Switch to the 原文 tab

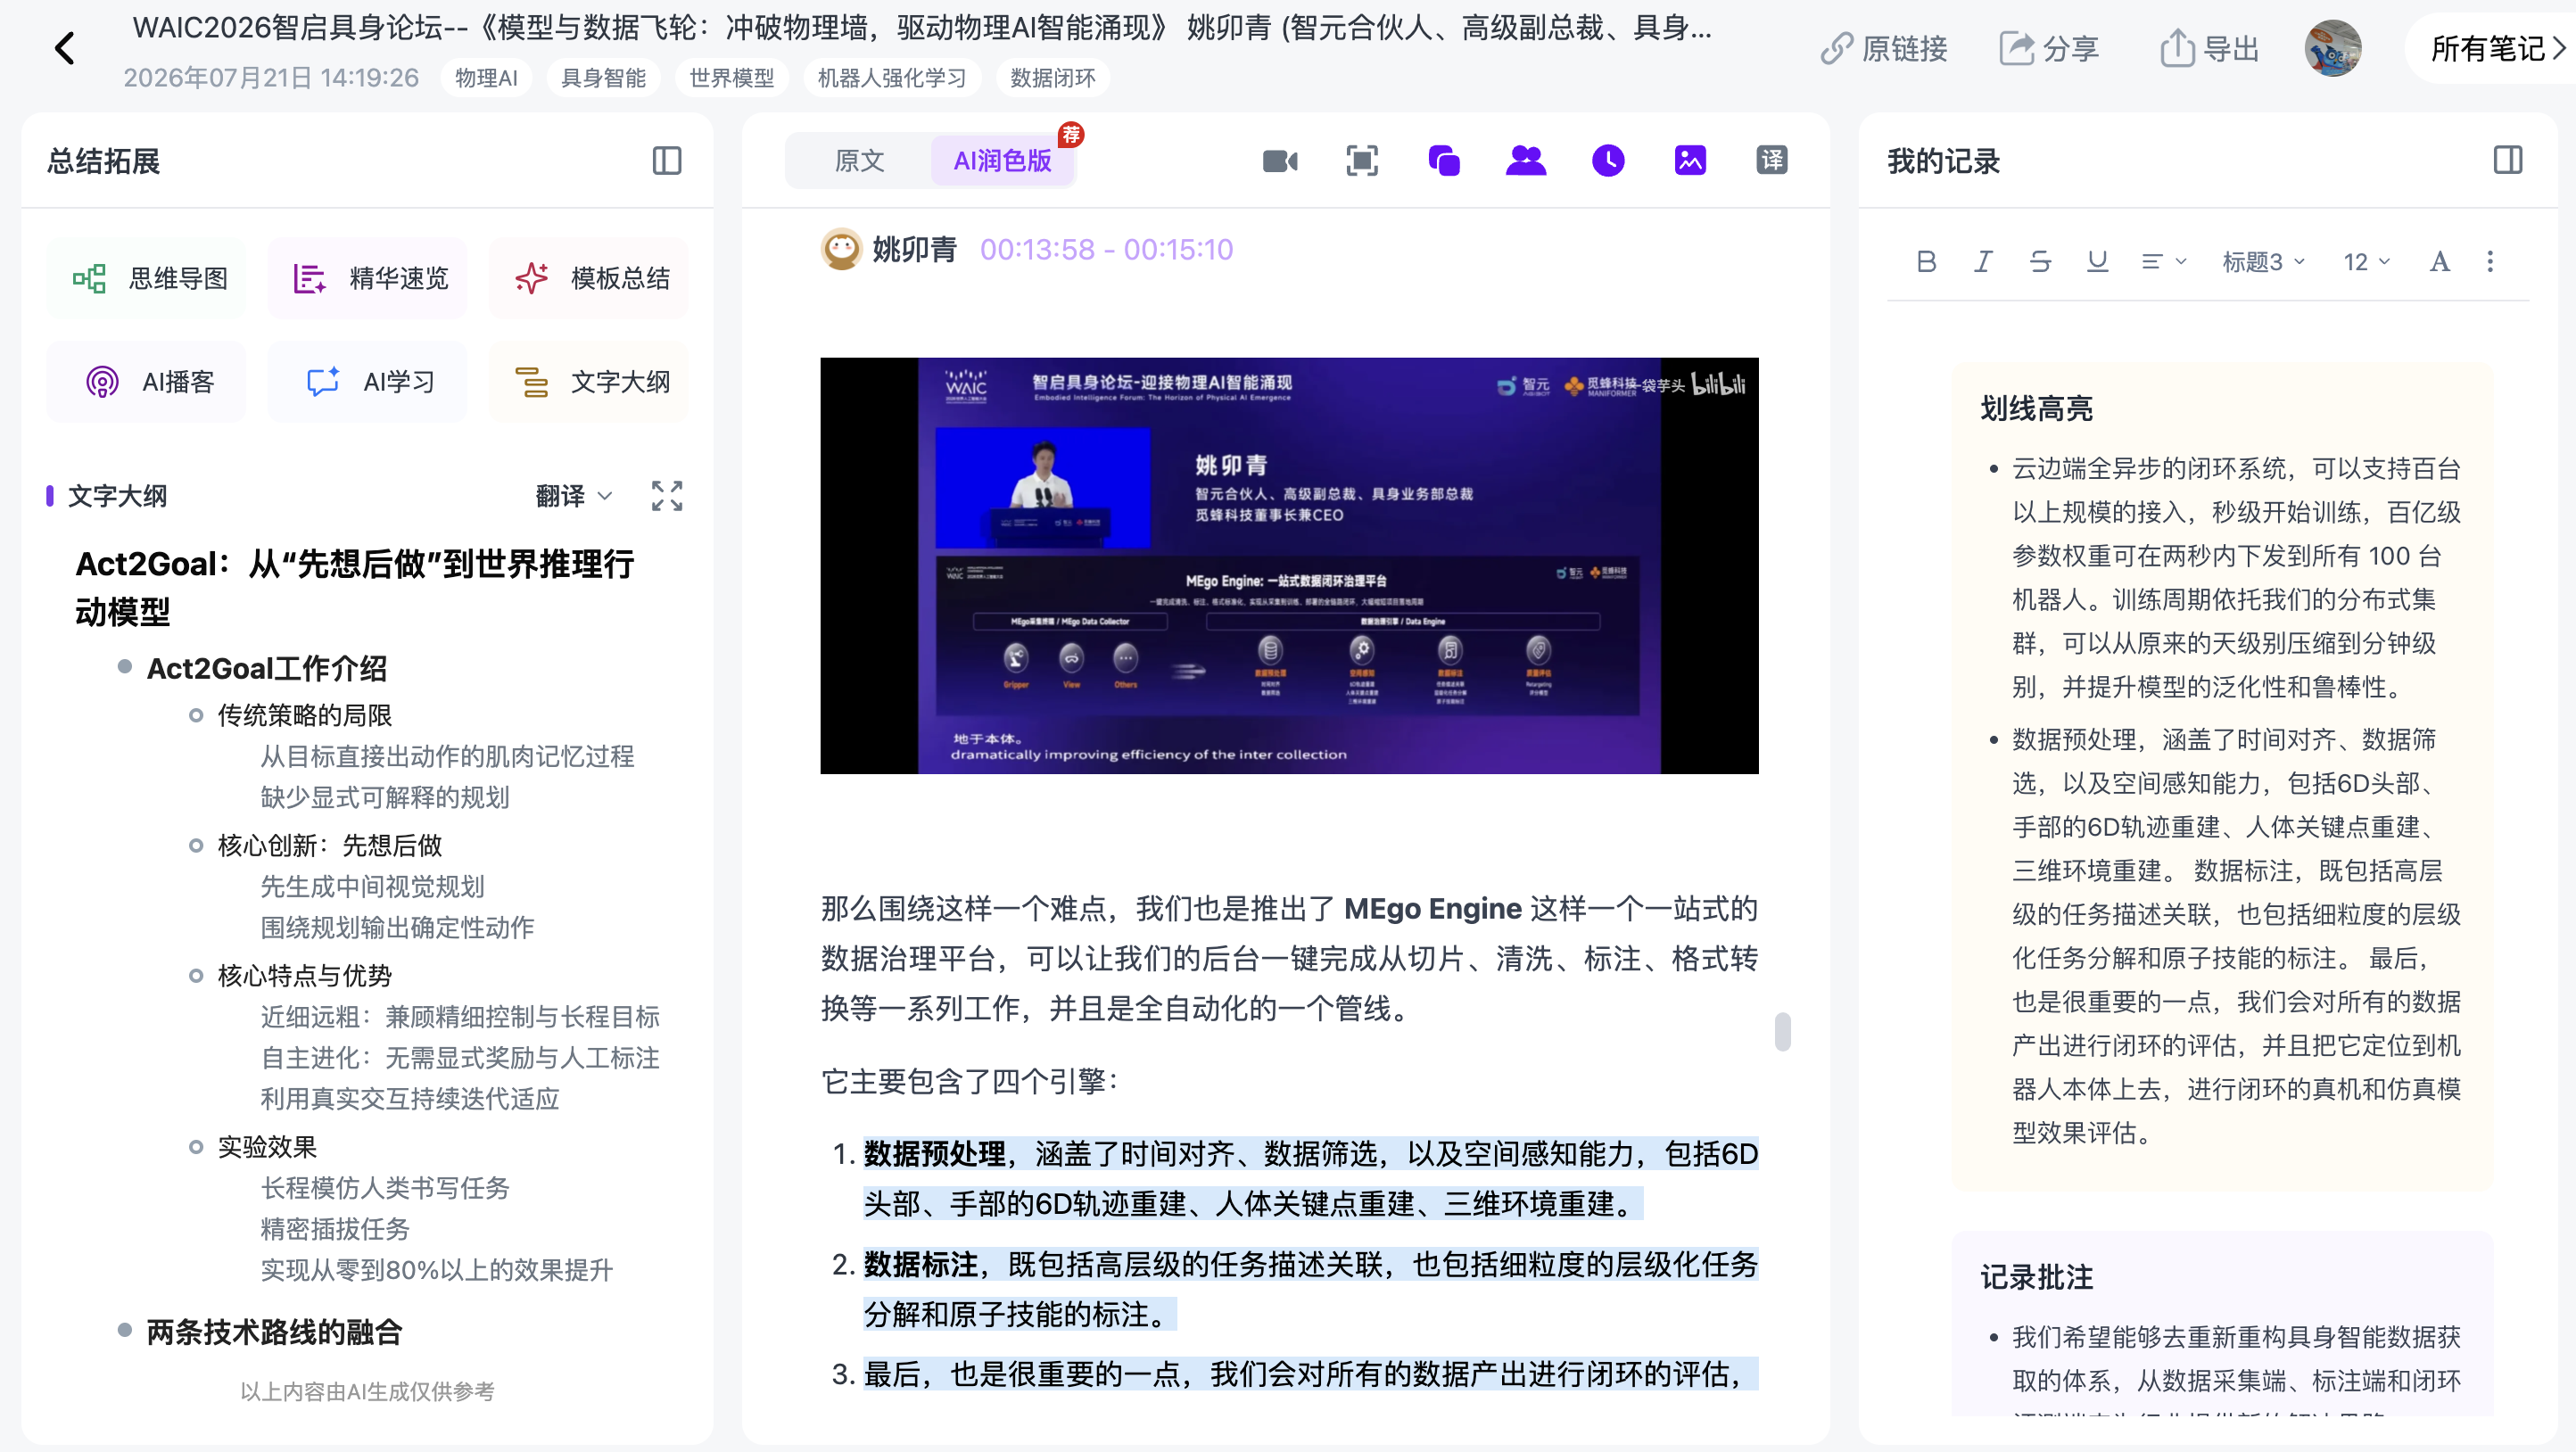click(859, 161)
